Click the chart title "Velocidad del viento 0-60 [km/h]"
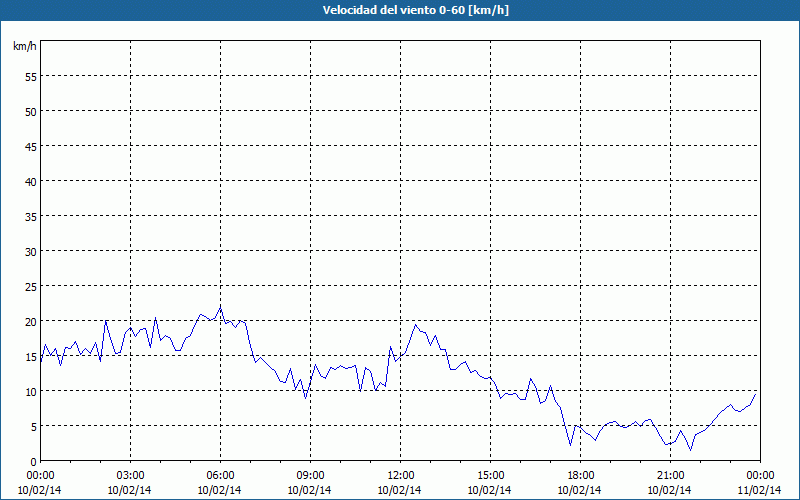800x500 pixels. point(415,10)
